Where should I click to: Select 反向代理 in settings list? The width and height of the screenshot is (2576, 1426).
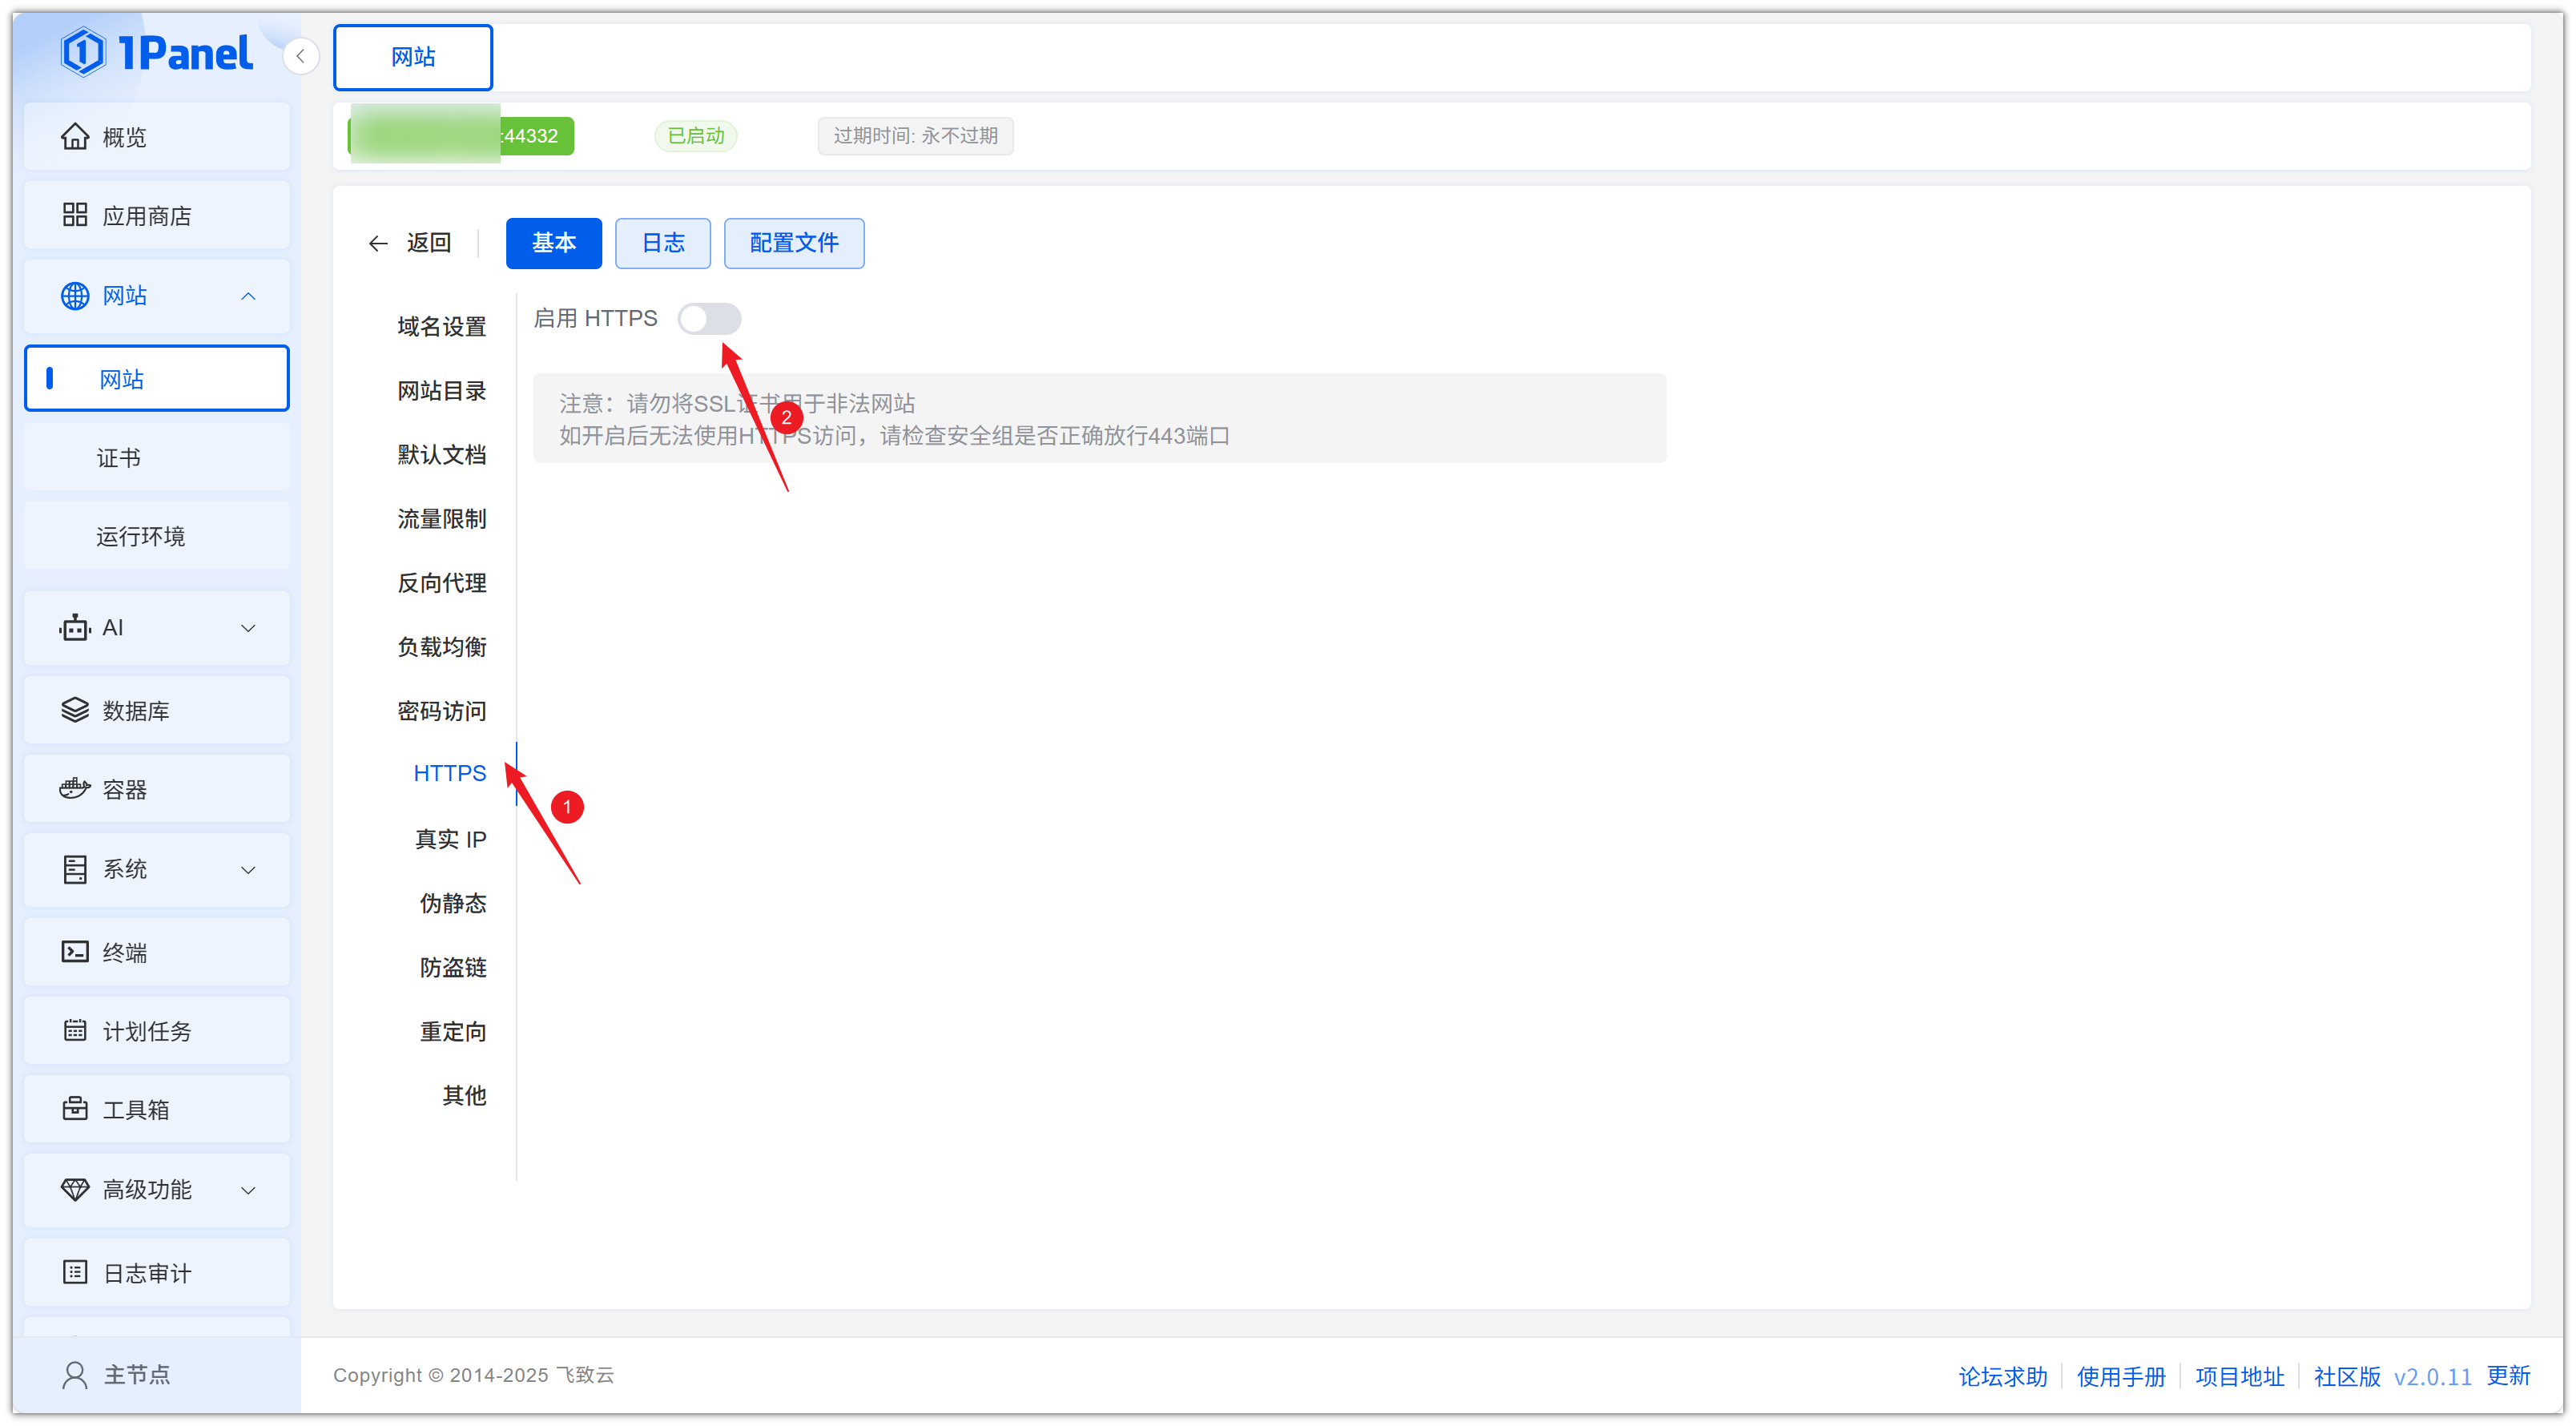click(x=441, y=583)
